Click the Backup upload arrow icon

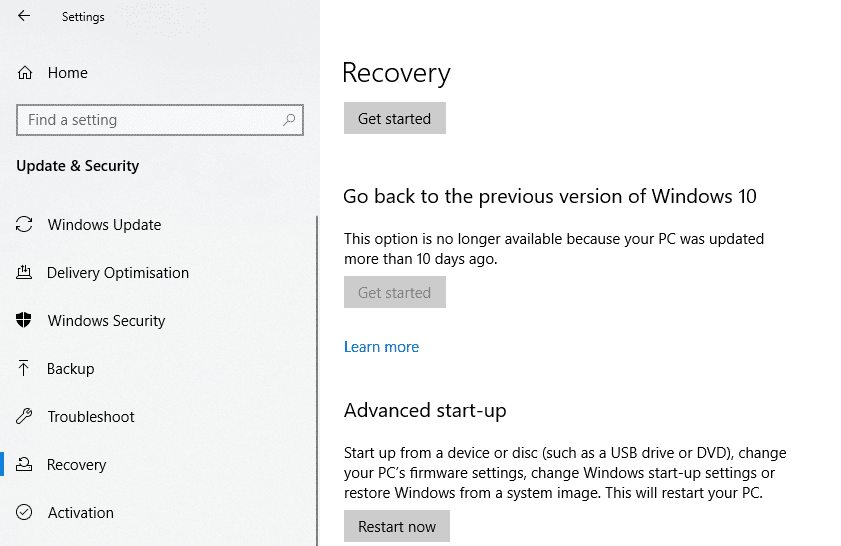point(24,369)
